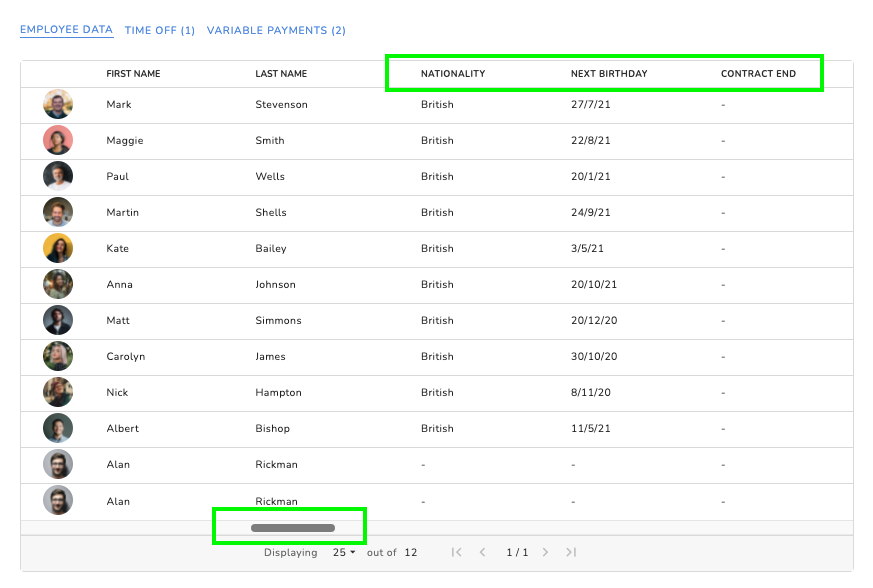Open the page size dropdown showing 25
The image size is (873, 588).
(343, 551)
